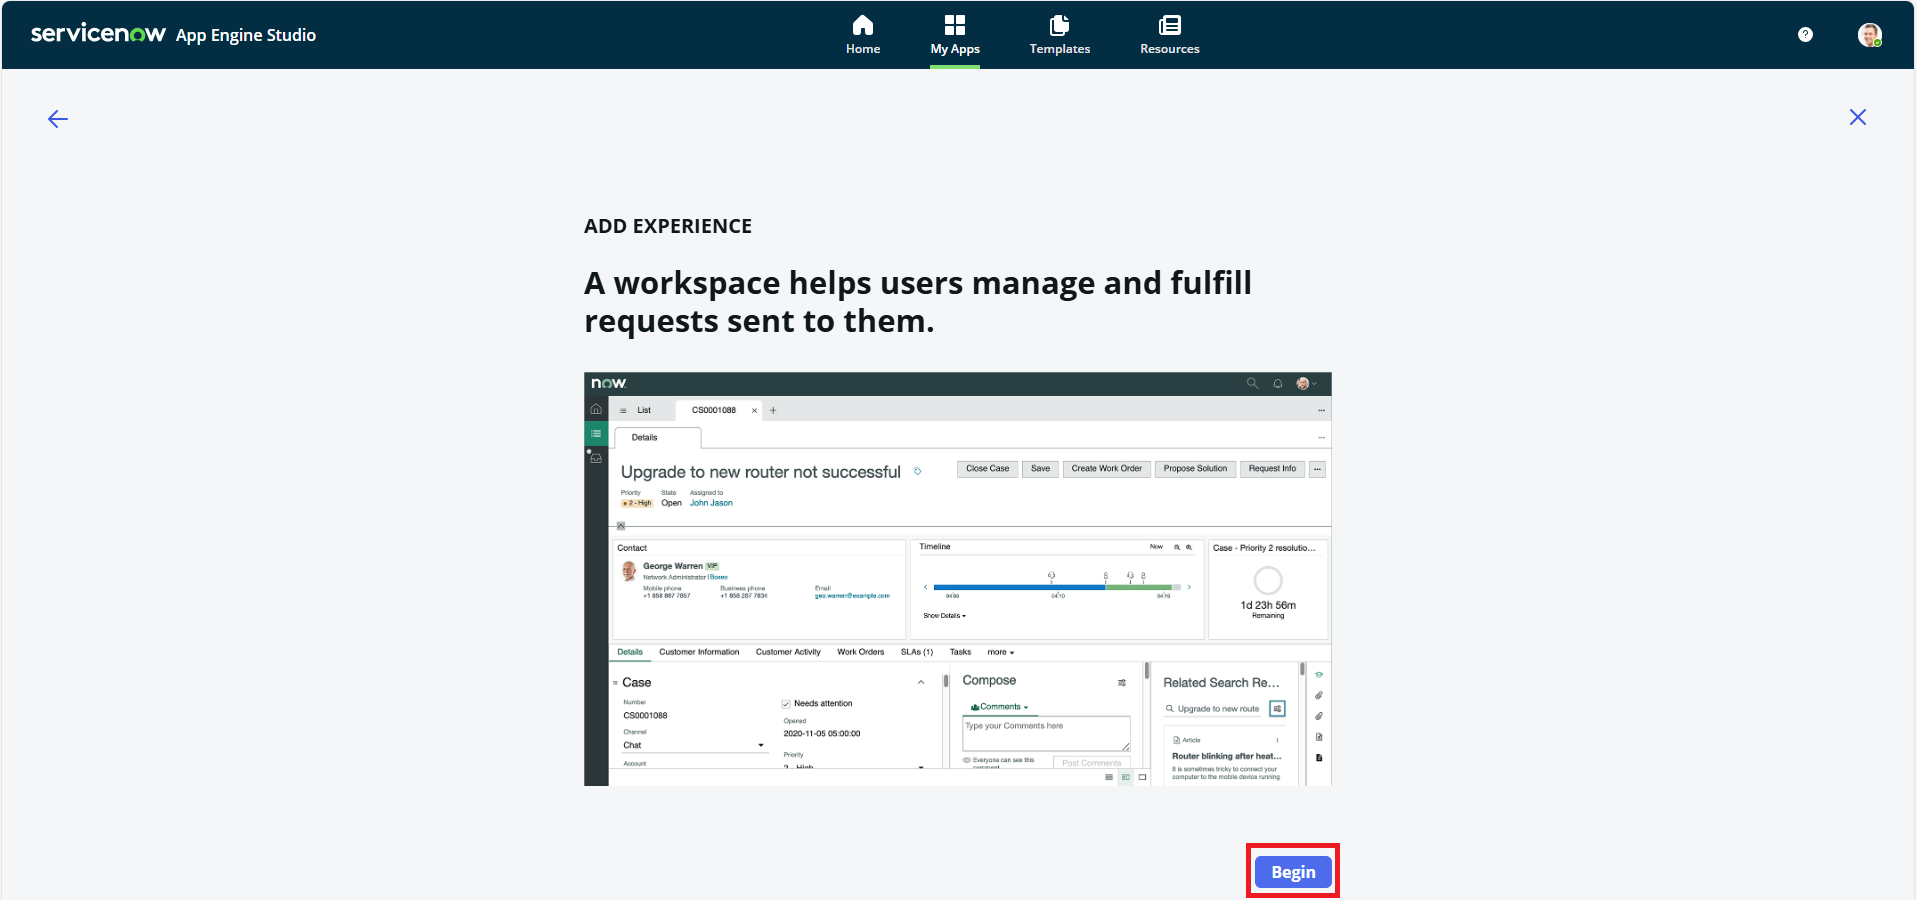
Task: Click the blue Timeline progress bar
Action: tap(1018, 588)
